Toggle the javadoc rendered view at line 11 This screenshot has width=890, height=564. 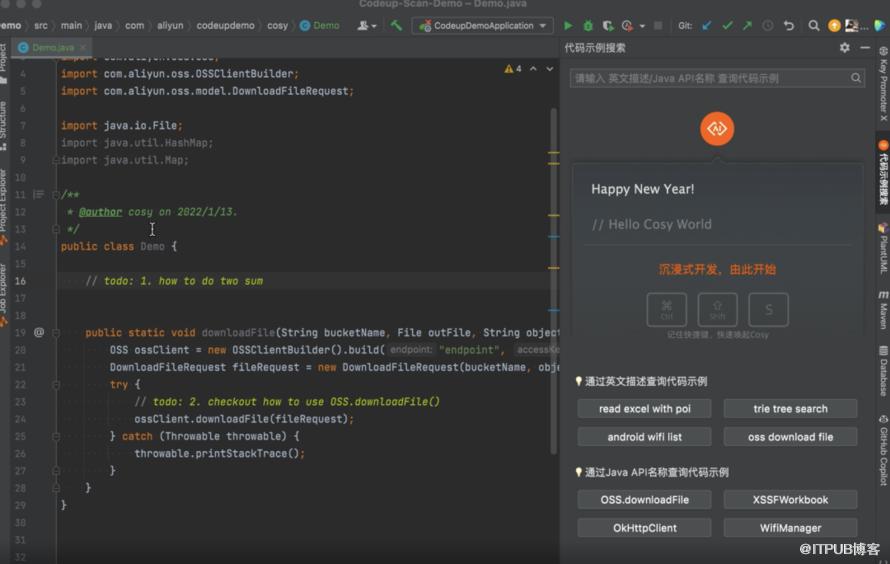coord(39,194)
